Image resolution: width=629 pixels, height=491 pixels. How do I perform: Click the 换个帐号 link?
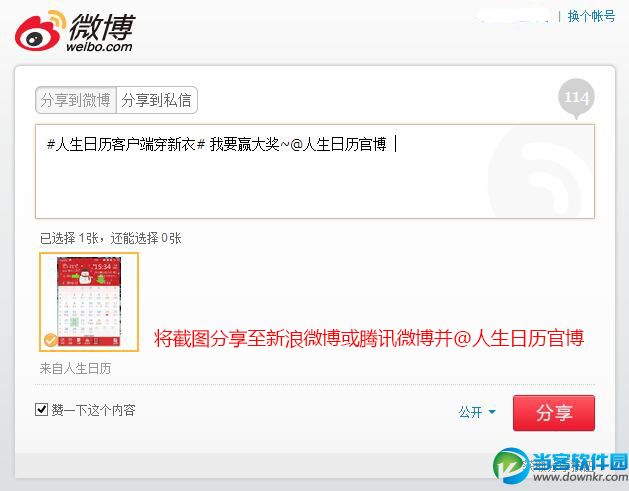591,16
